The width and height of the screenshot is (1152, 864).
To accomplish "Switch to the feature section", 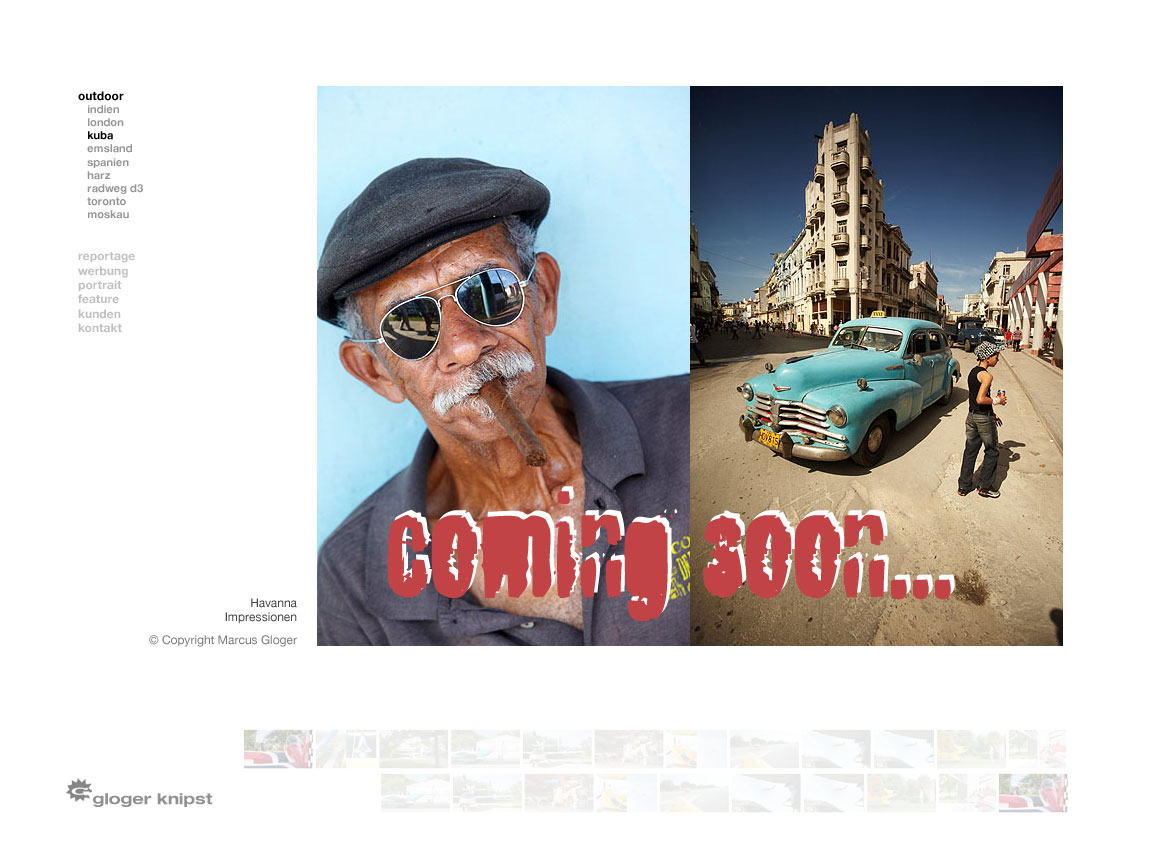I will 98,299.
